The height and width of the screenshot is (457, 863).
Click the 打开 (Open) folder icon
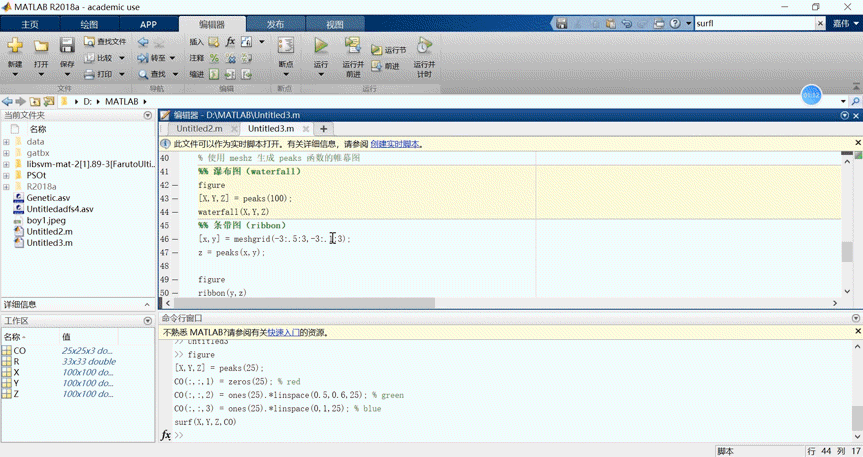(x=41, y=46)
